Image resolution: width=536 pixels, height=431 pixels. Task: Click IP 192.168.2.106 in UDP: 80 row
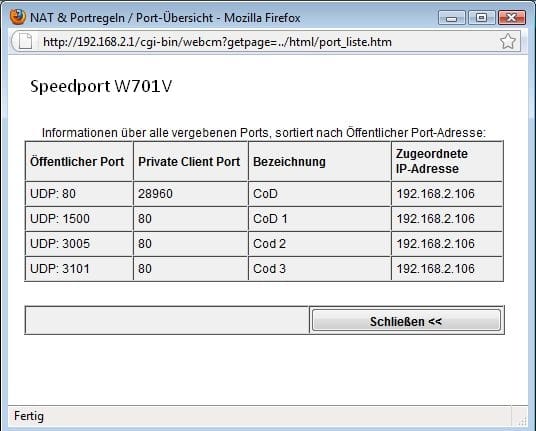coord(447,193)
